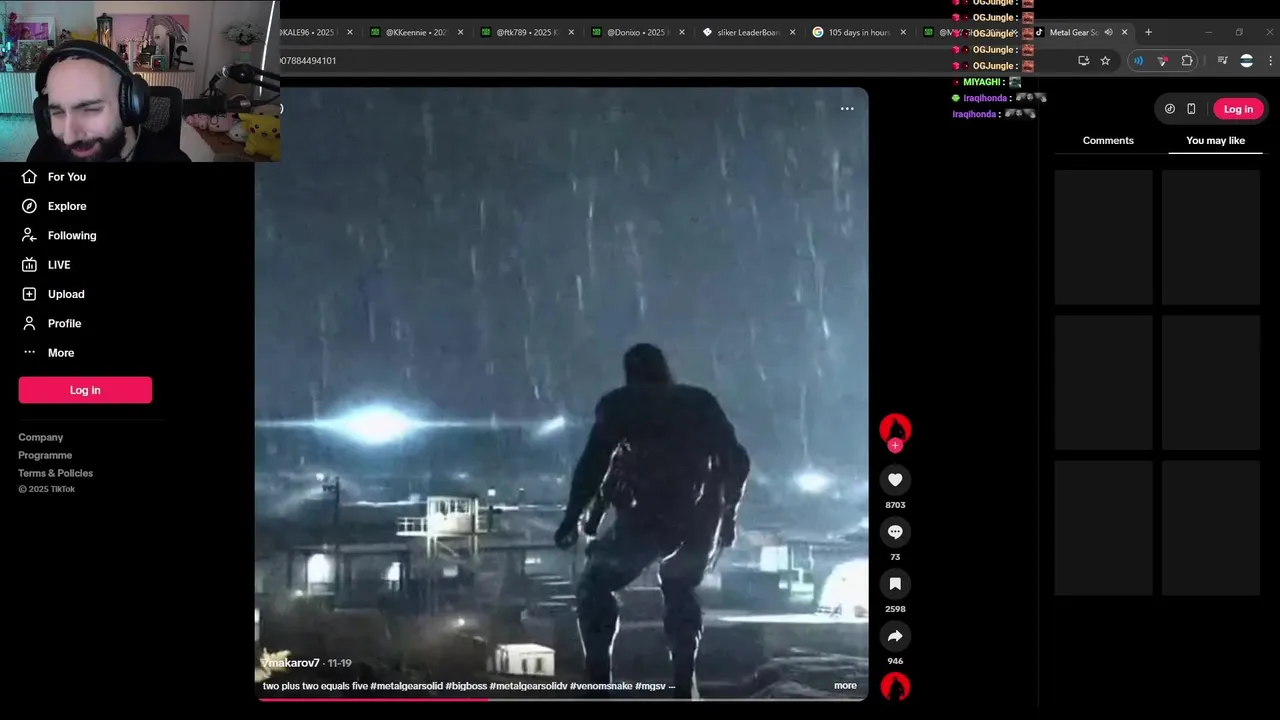Image resolution: width=1280 pixels, height=720 pixels.
Task: Open the Company footer link
Action: pos(41,437)
